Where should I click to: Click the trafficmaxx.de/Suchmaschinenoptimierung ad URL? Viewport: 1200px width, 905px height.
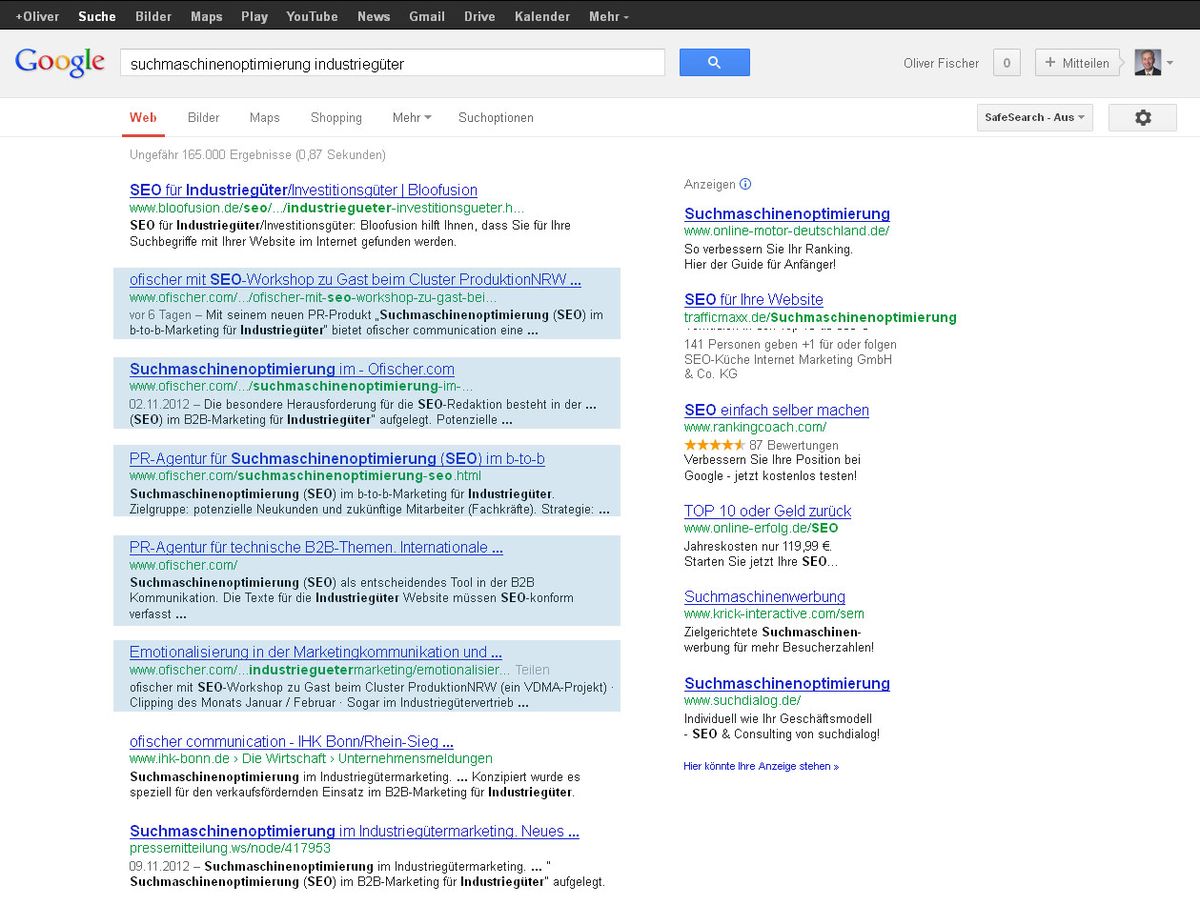[820, 317]
